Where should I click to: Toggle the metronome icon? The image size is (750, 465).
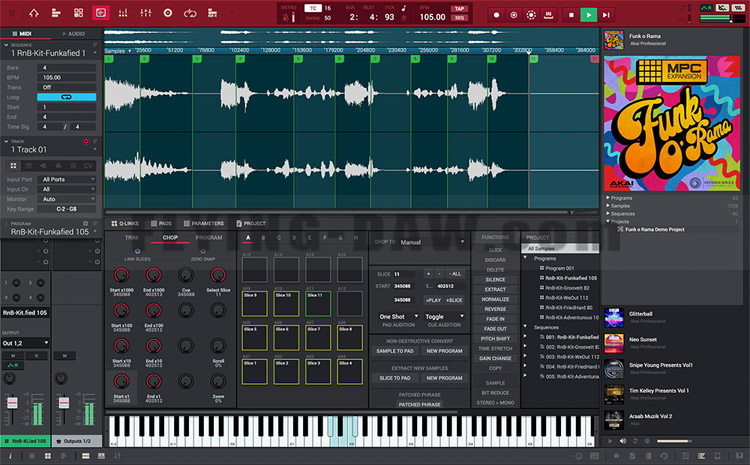coord(286,18)
